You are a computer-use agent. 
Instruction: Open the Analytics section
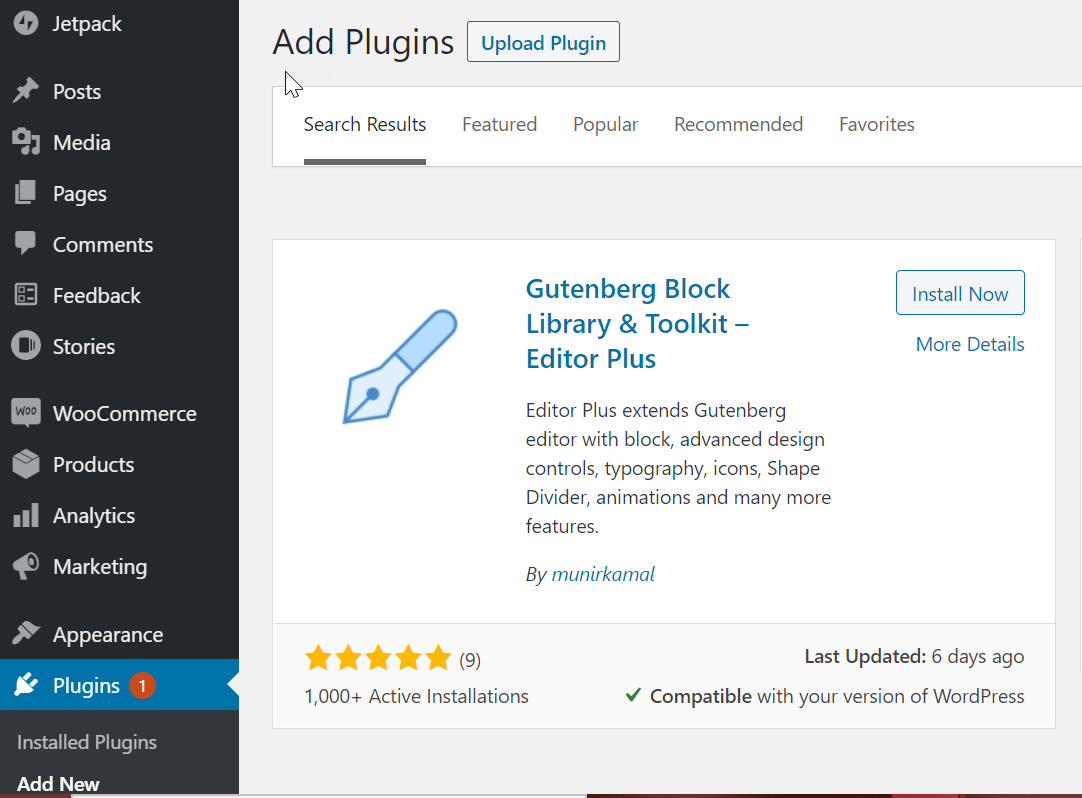click(x=94, y=515)
